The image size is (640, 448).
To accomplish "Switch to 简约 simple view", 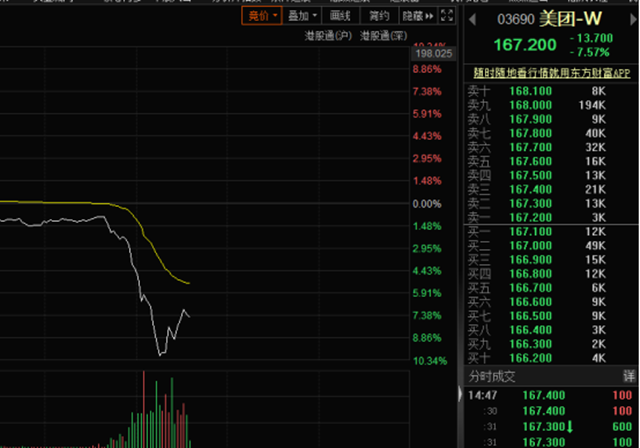I will (x=379, y=16).
